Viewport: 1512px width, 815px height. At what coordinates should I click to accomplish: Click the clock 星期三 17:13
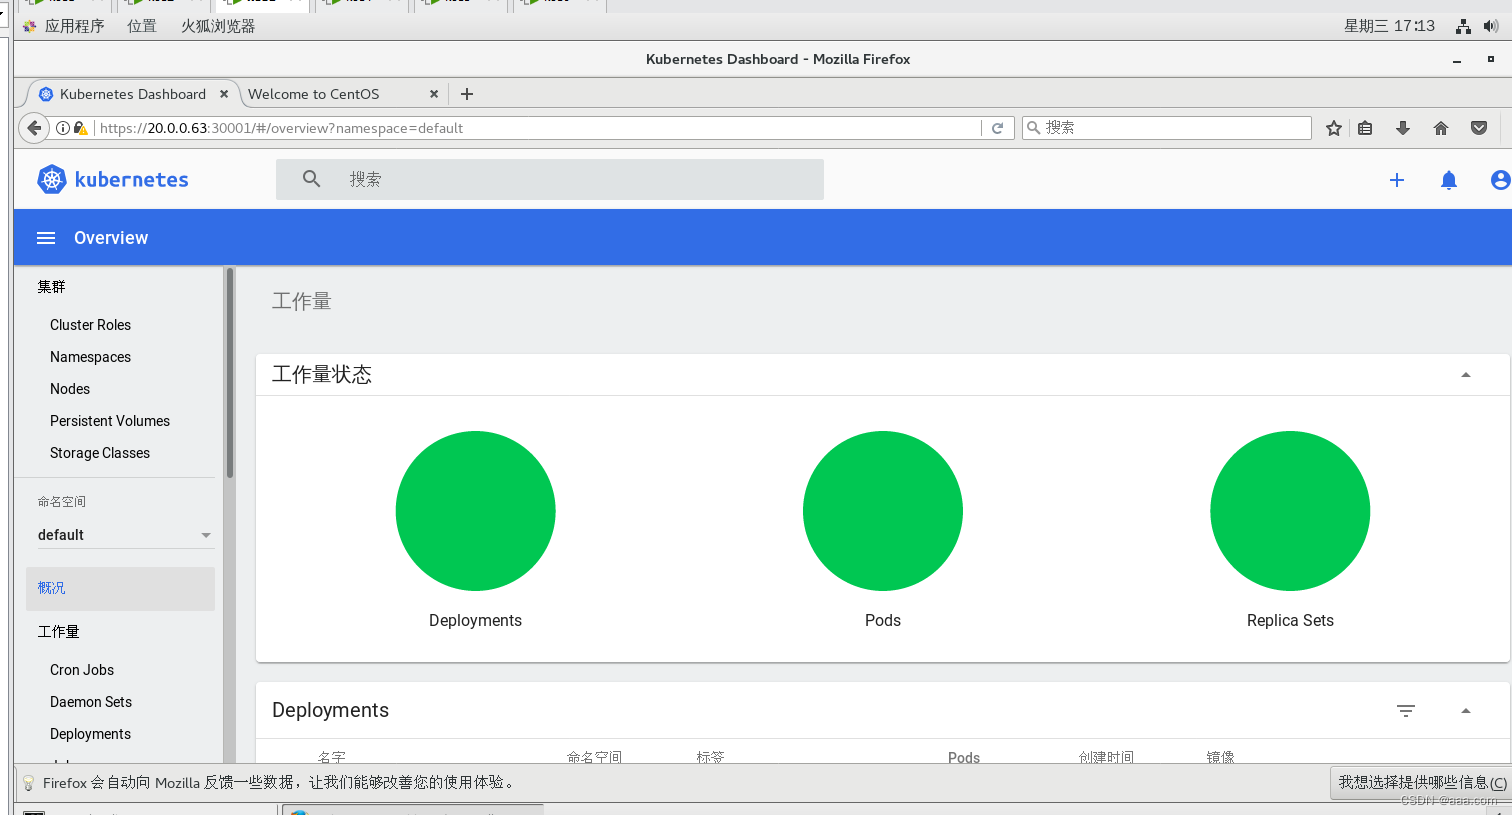1389,26
